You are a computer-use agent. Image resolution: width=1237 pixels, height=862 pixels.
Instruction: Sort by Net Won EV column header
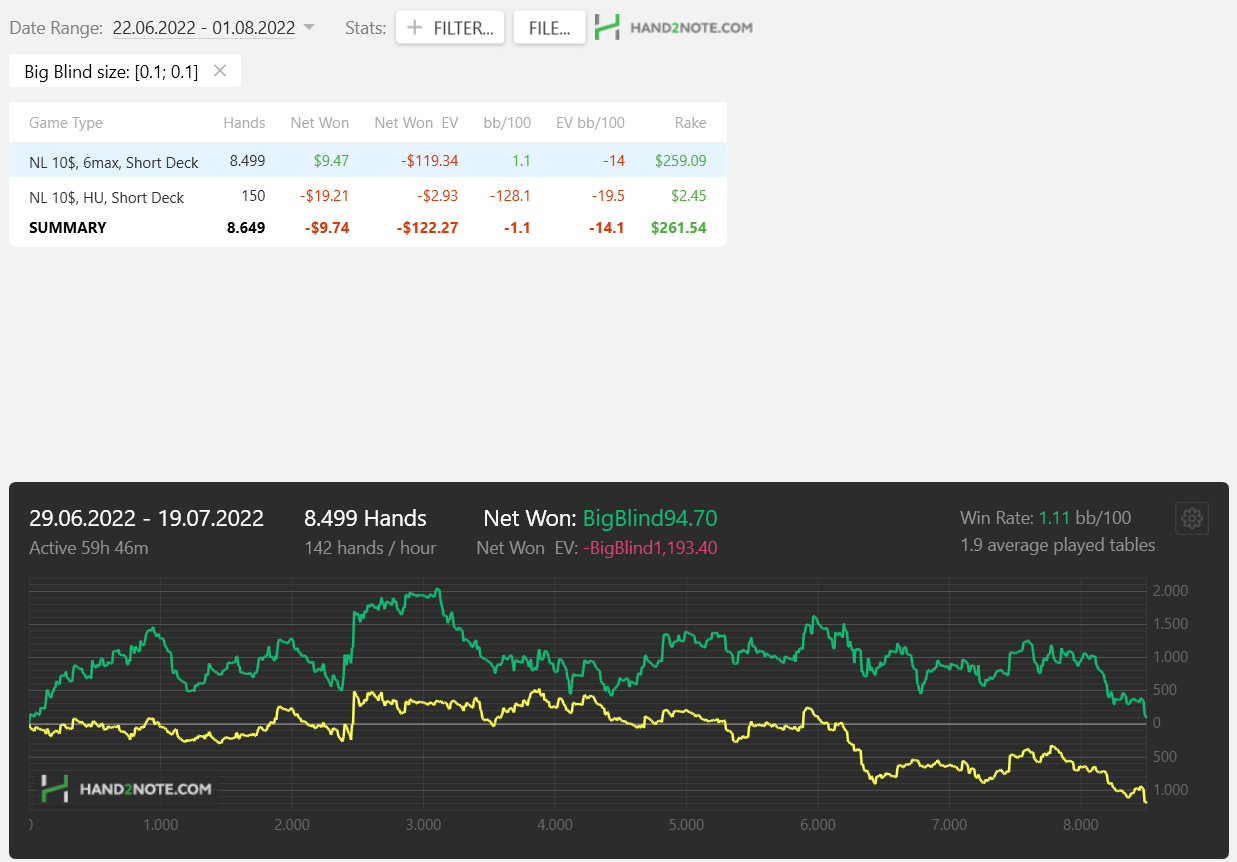coord(416,123)
